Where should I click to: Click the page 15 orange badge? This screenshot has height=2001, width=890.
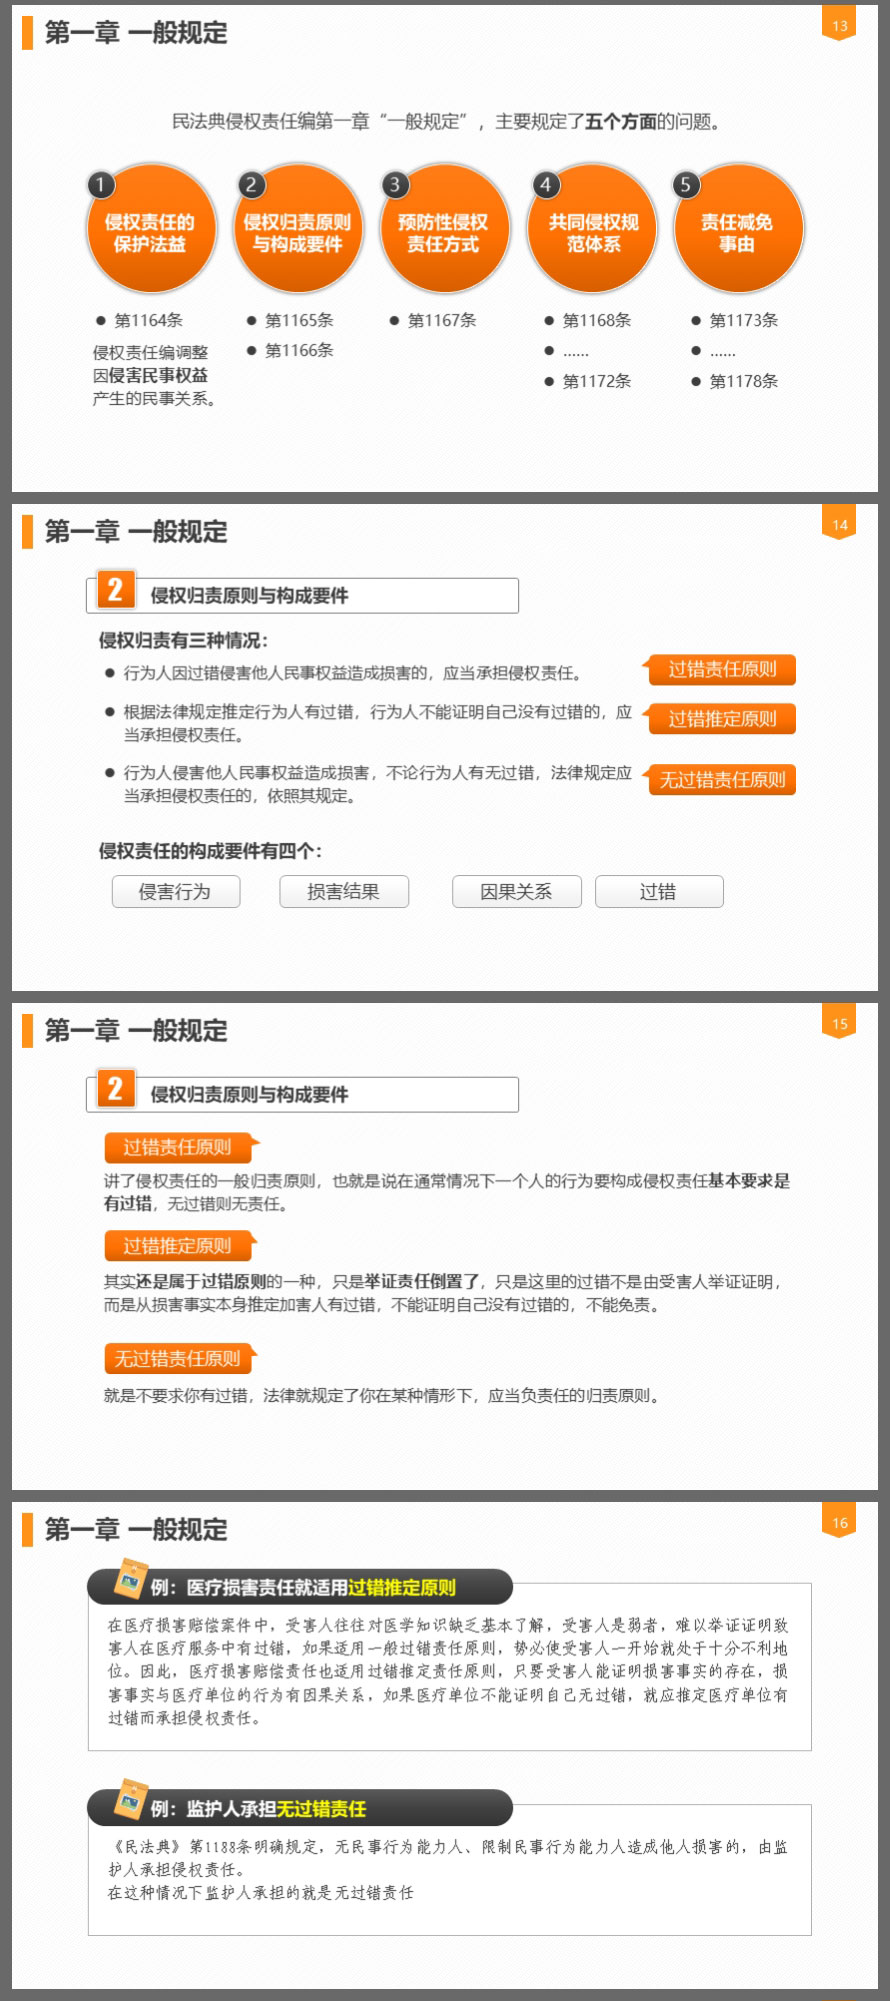(x=839, y=1022)
